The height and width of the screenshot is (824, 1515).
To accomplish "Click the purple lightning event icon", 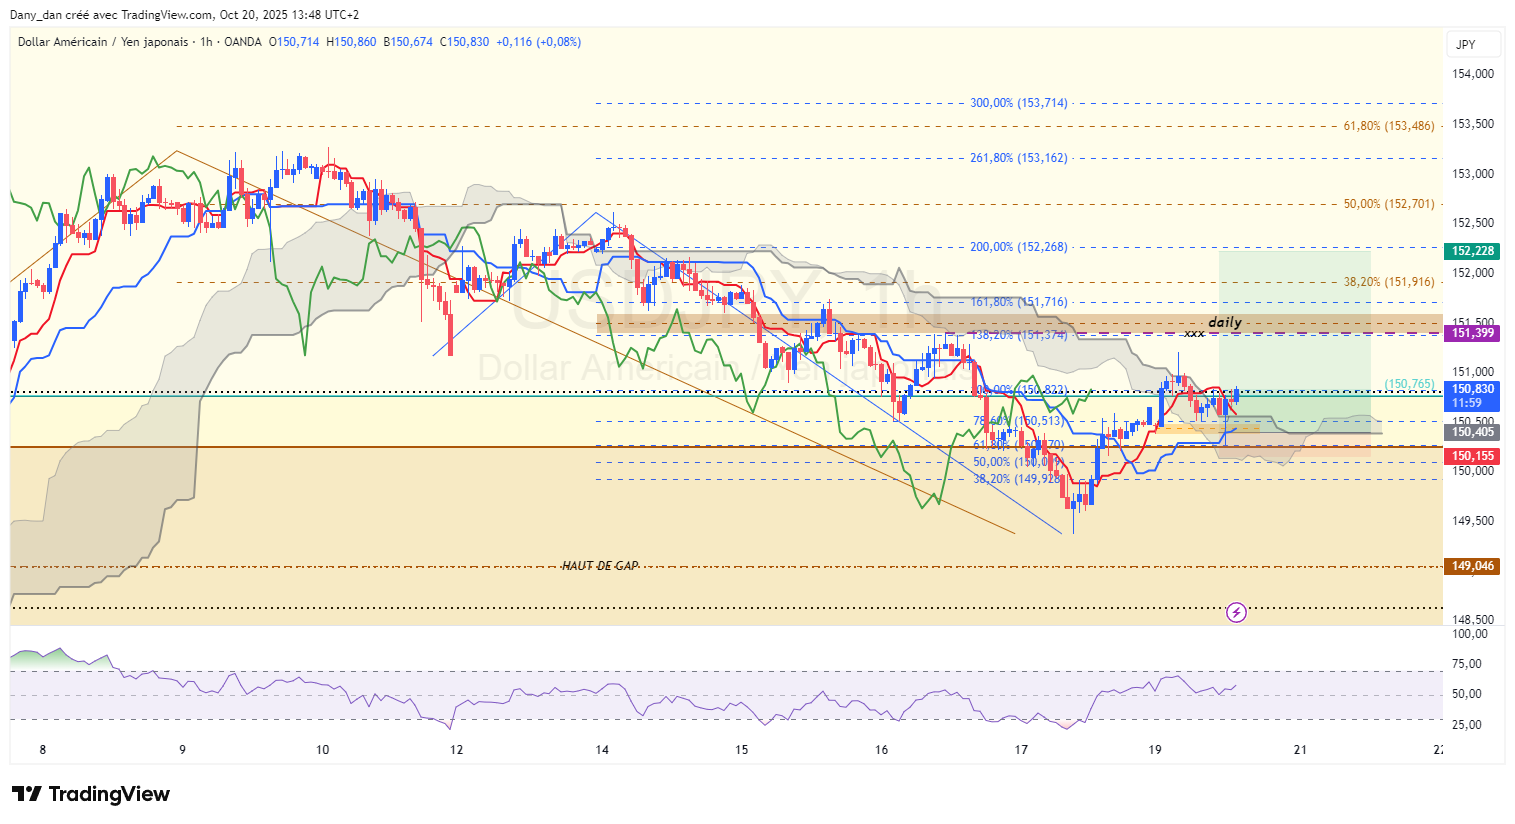I will [1236, 612].
